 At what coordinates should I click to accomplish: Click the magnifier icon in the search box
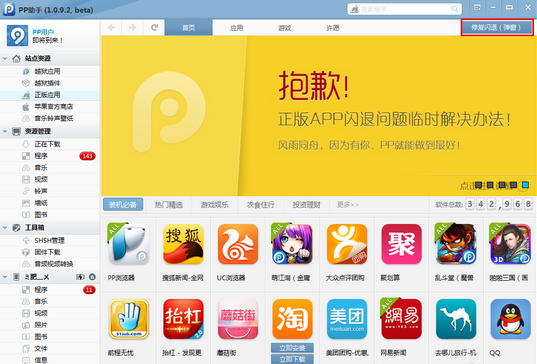[x=454, y=9]
